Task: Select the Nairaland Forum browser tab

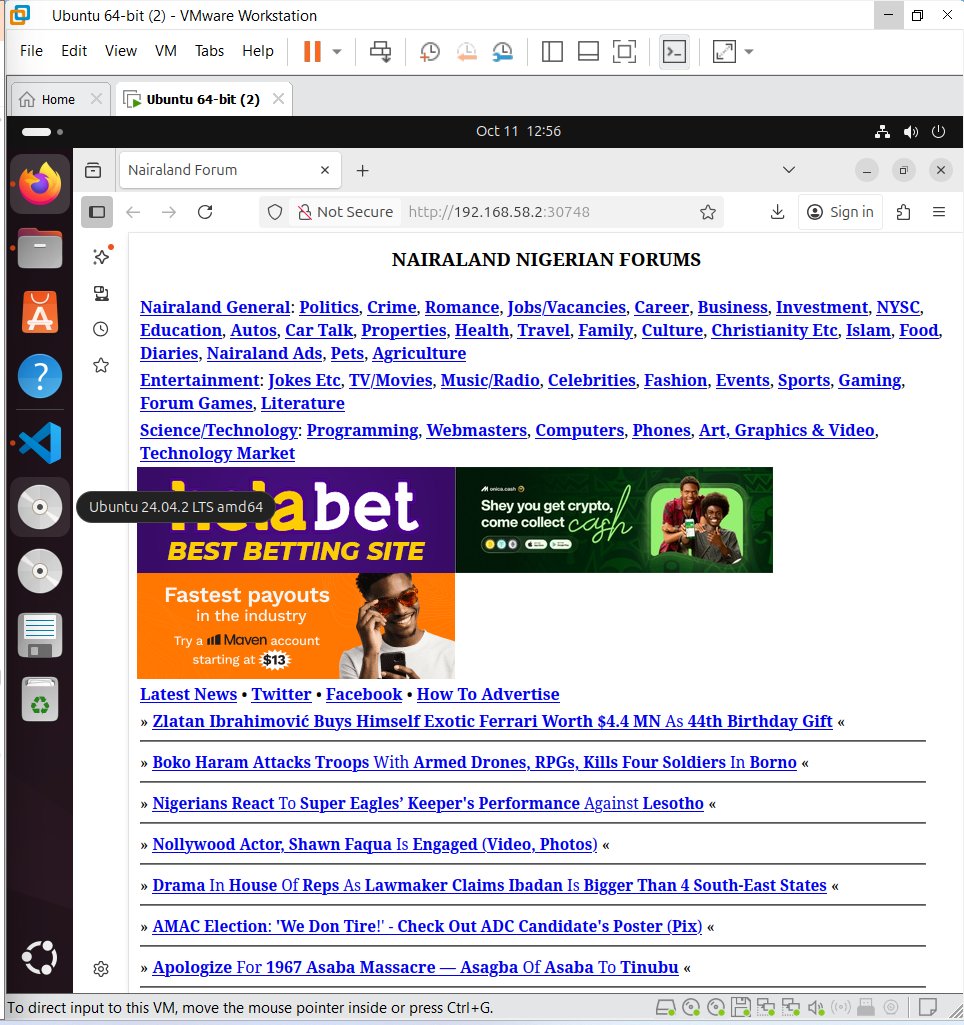Action: click(230, 170)
